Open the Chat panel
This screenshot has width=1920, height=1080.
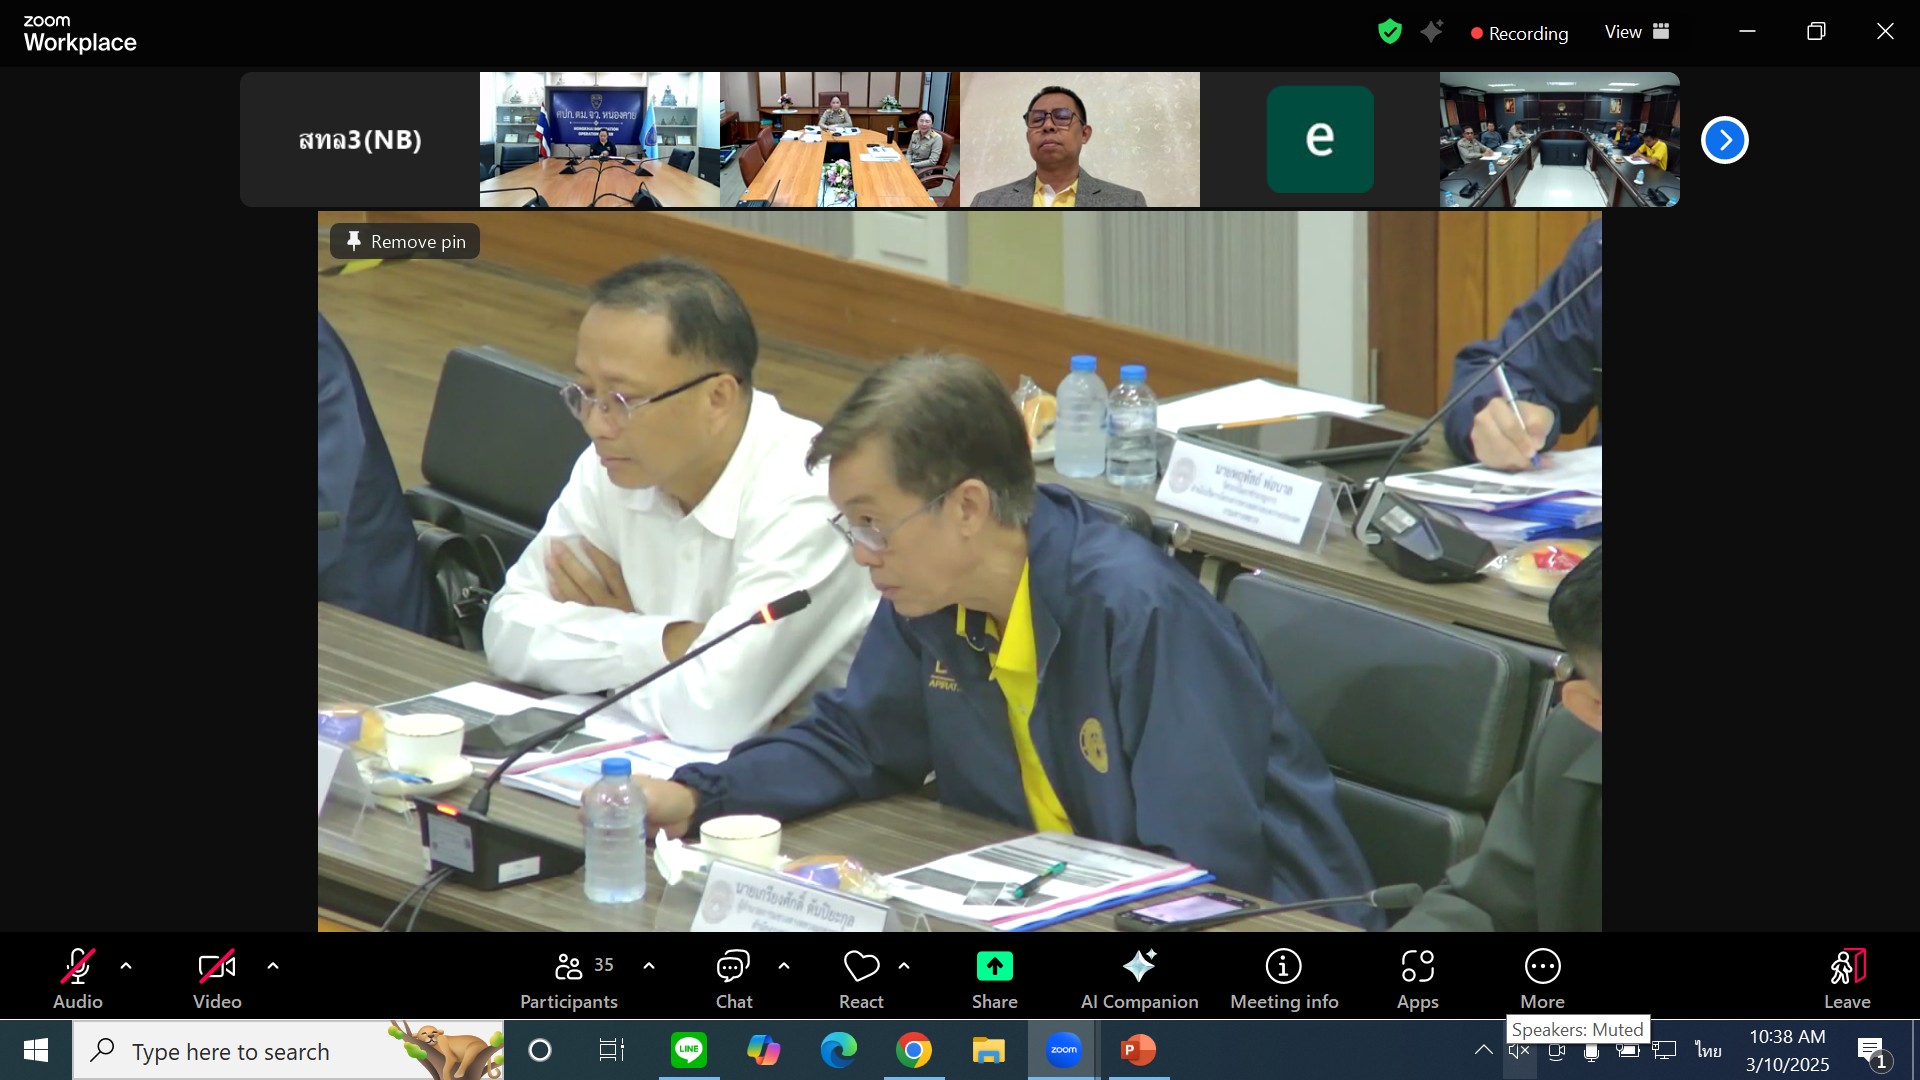pos(733,978)
